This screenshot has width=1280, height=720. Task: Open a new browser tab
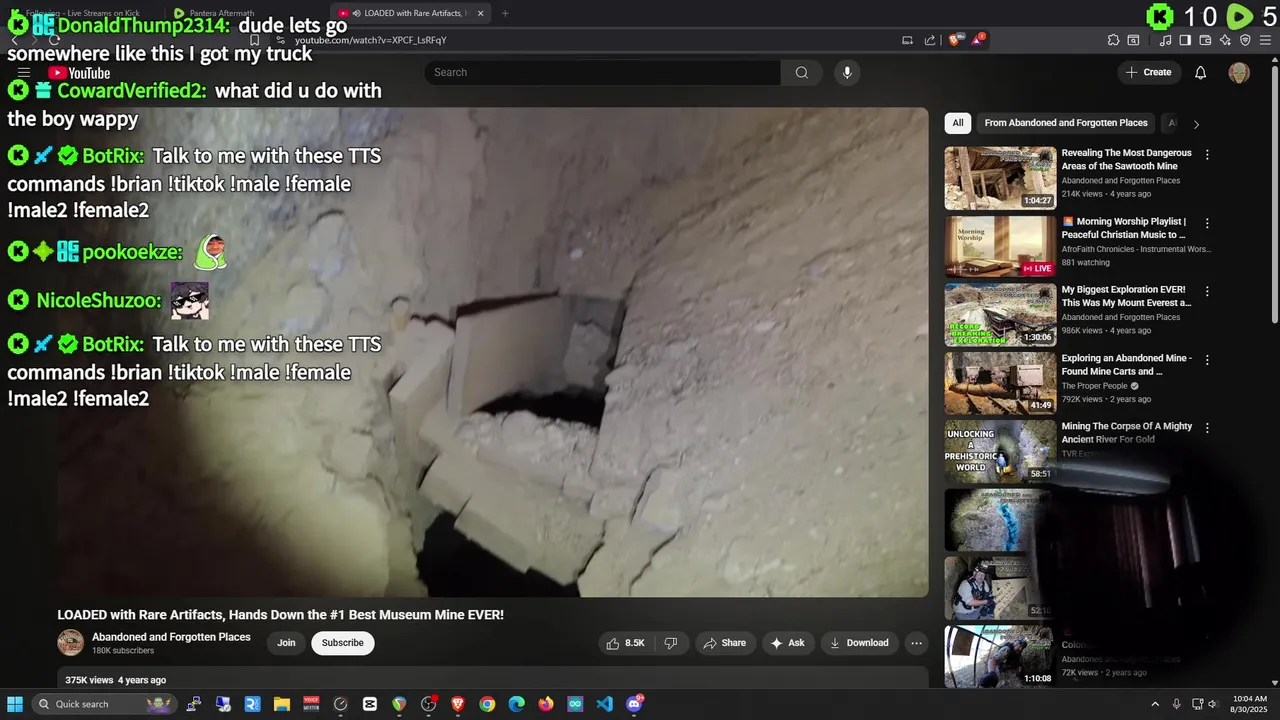[505, 13]
